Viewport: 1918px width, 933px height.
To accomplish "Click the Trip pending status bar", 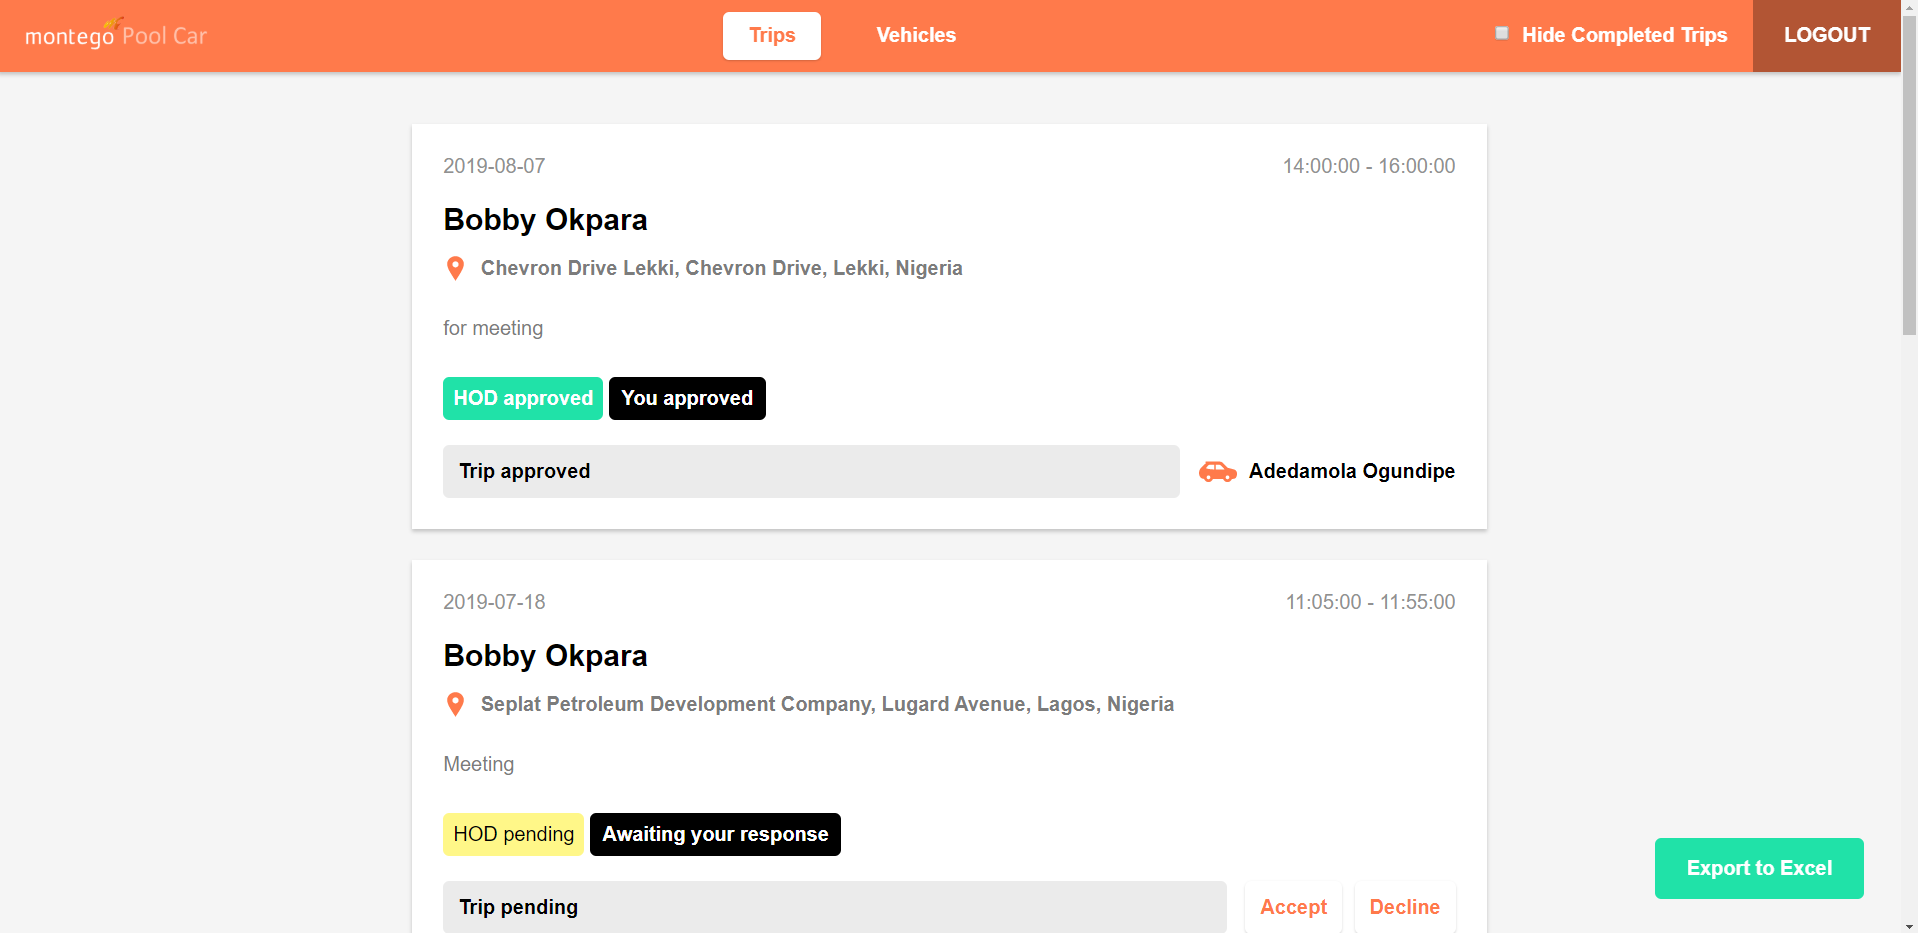I will click(x=835, y=907).
